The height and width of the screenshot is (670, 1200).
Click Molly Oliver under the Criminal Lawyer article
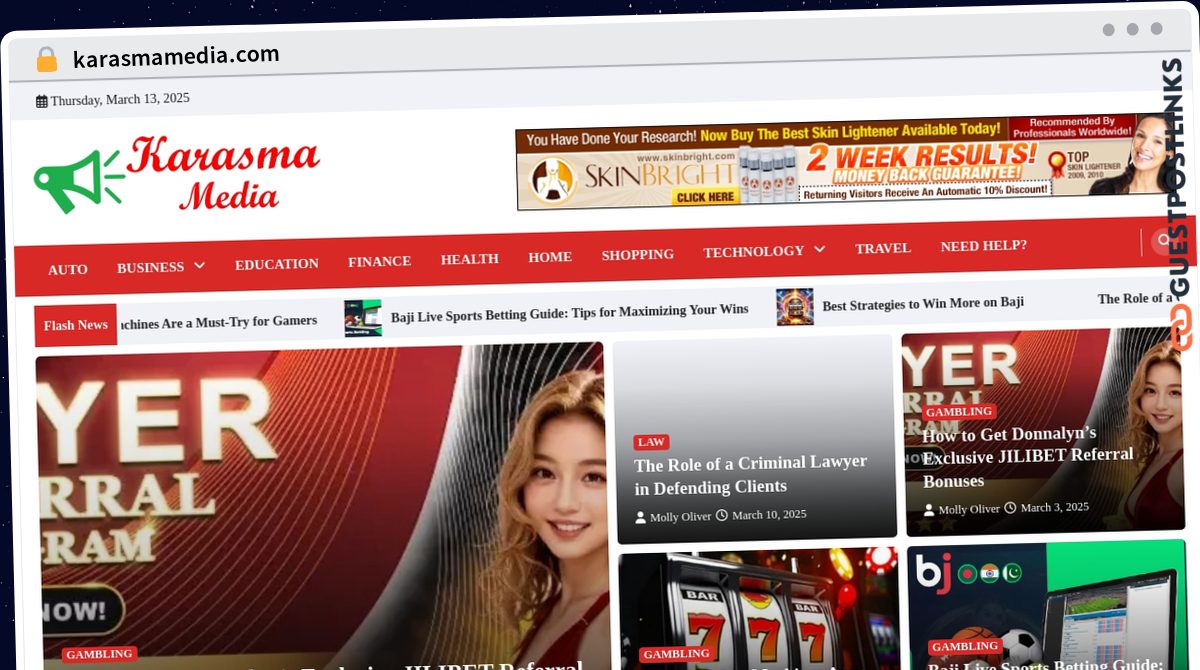pos(680,517)
